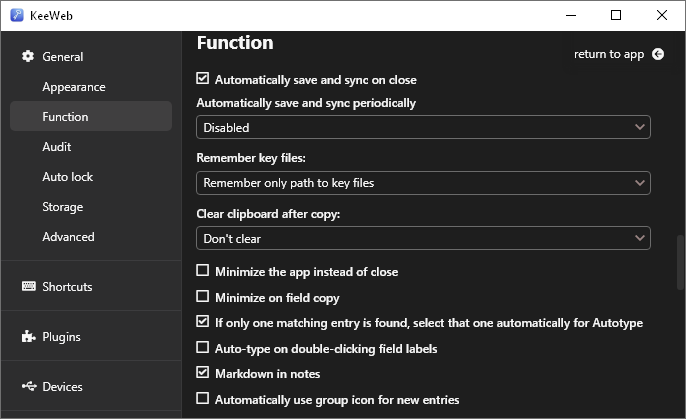This screenshot has width=686, height=419.
Task: Check Minimize on field copy option
Action: click(203, 297)
